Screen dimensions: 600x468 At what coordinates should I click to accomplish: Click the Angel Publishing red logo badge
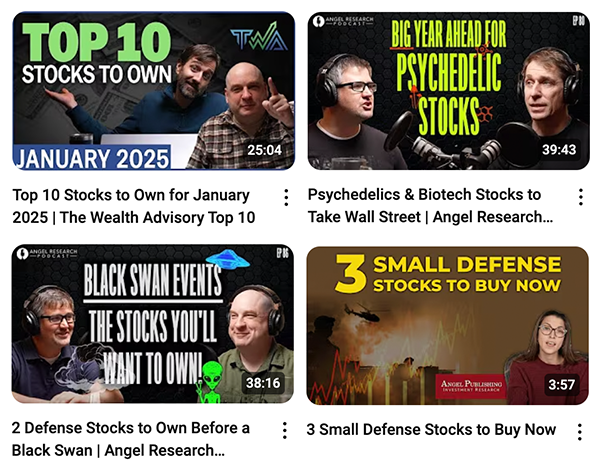click(471, 386)
